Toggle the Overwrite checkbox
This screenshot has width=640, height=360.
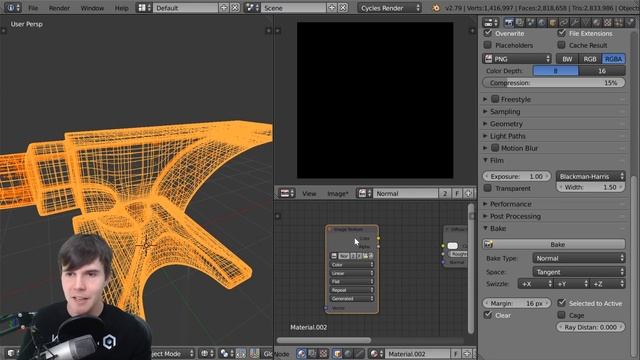488,33
